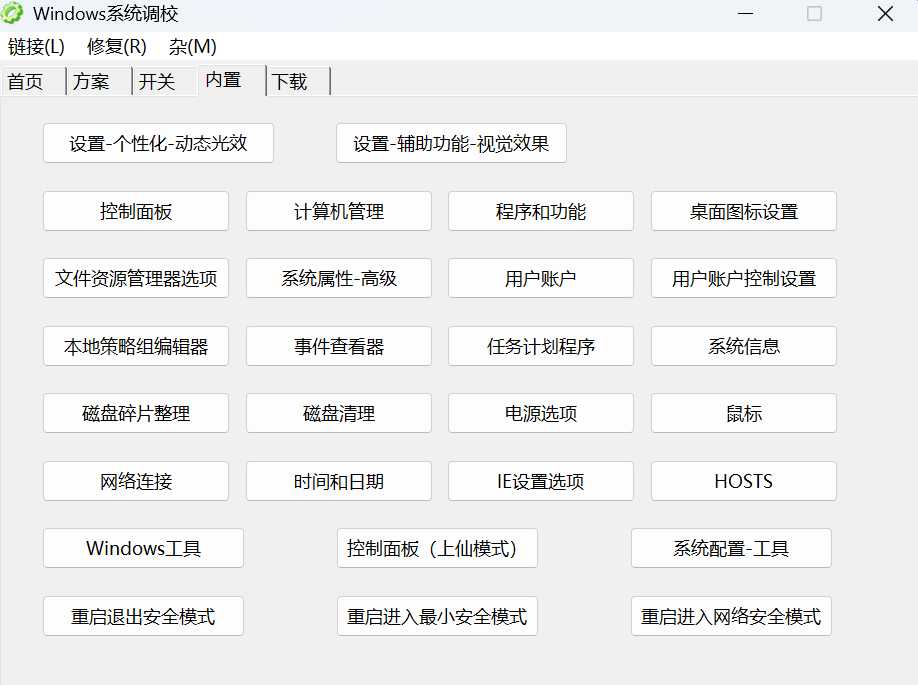Open 用户账户控制设置
Viewport: 918px width, 685px height.
pyautogui.click(x=744, y=278)
